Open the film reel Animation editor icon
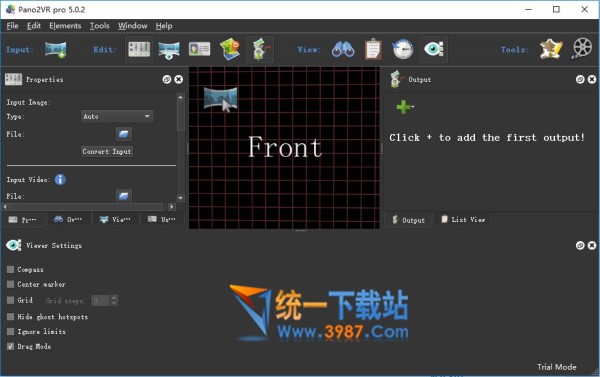The image size is (600, 377). [x=582, y=49]
